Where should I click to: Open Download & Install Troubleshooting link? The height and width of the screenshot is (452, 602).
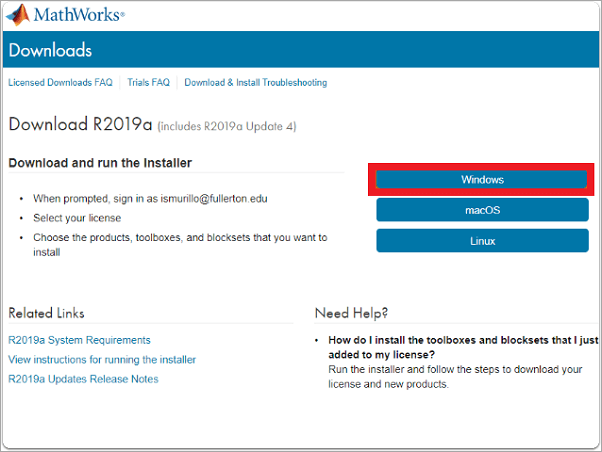[x=256, y=83]
